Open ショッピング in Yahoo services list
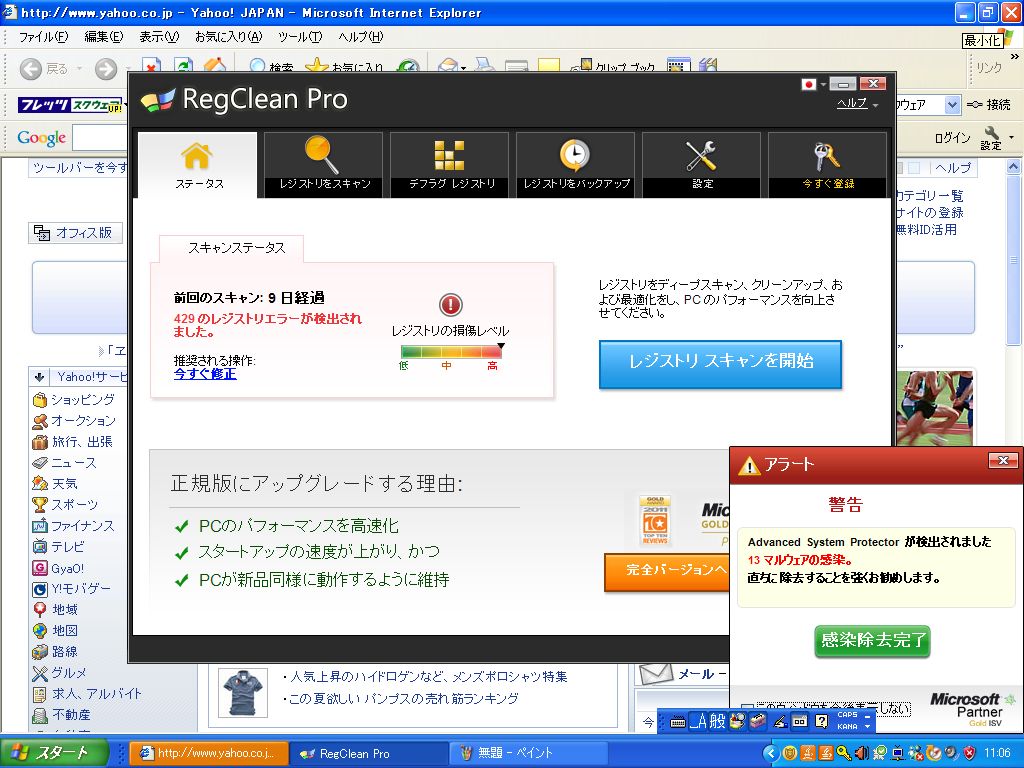 82,400
